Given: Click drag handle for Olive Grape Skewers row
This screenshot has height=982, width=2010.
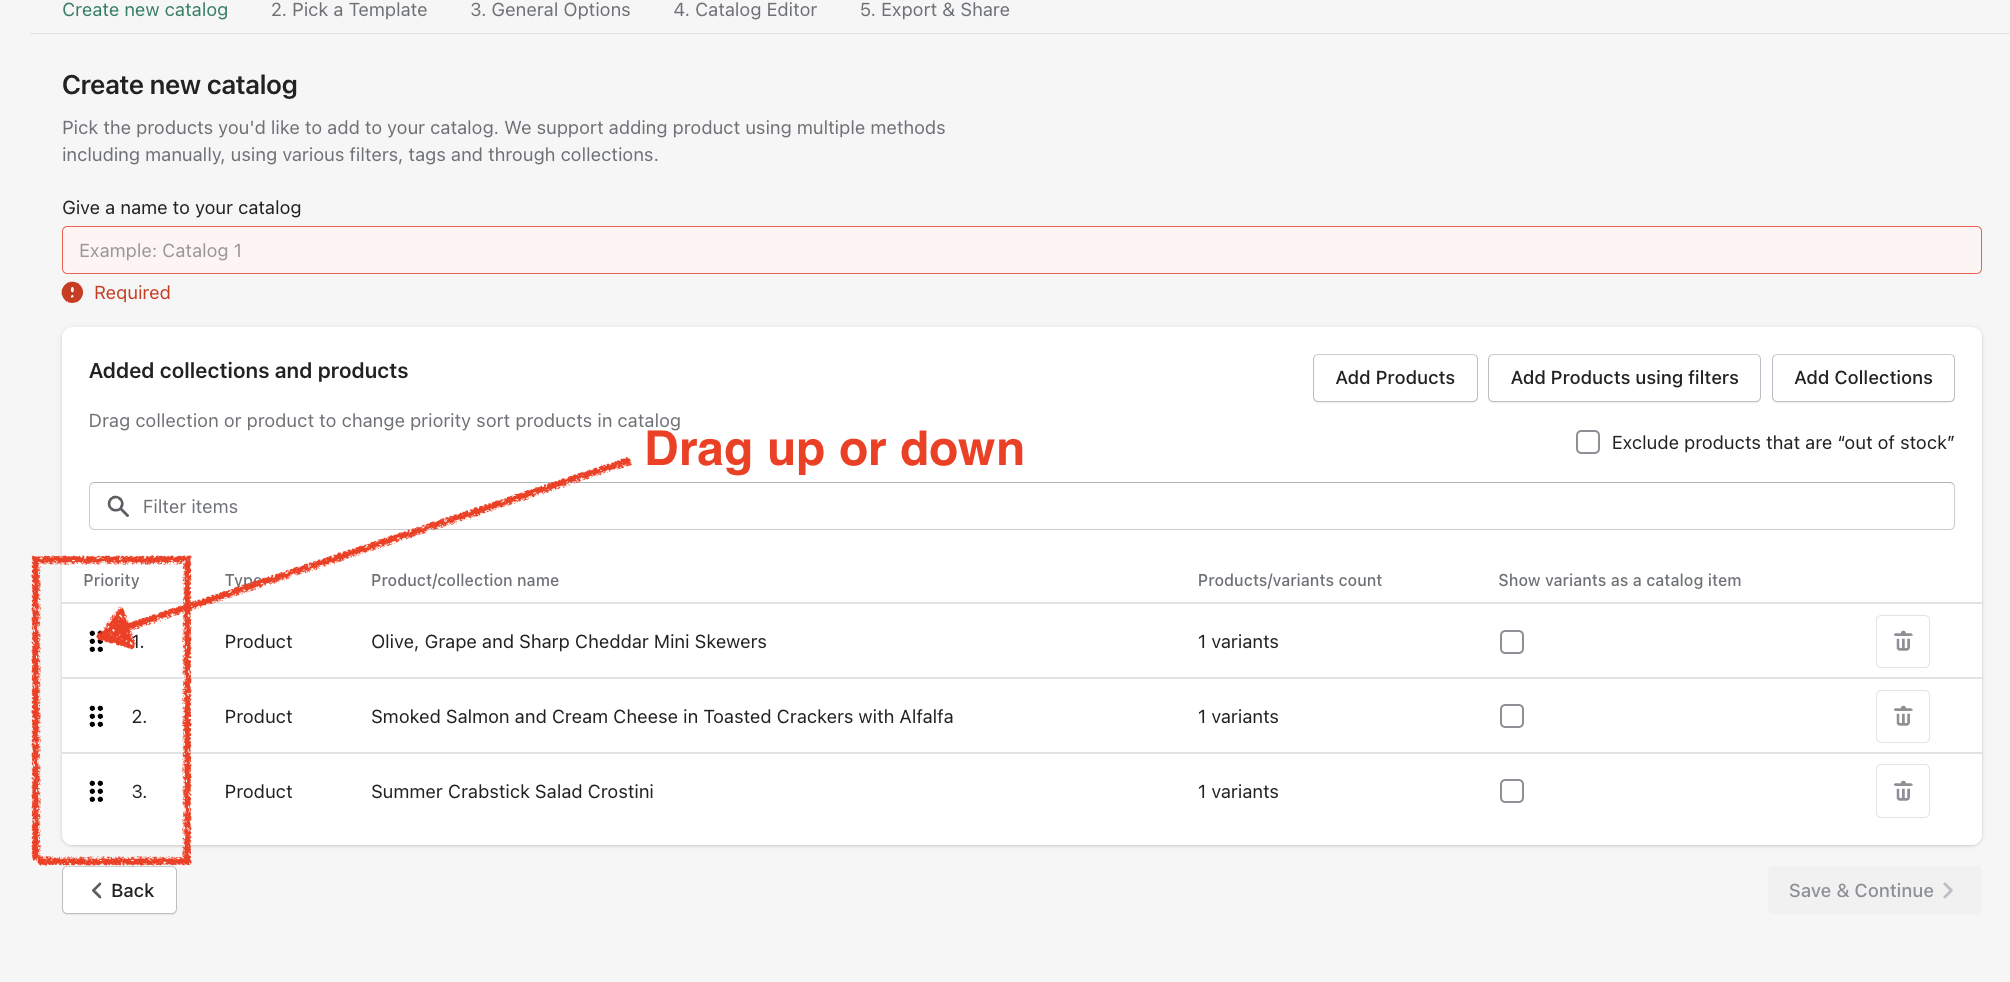Looking at the screenshot, I should tap(95, 641).
